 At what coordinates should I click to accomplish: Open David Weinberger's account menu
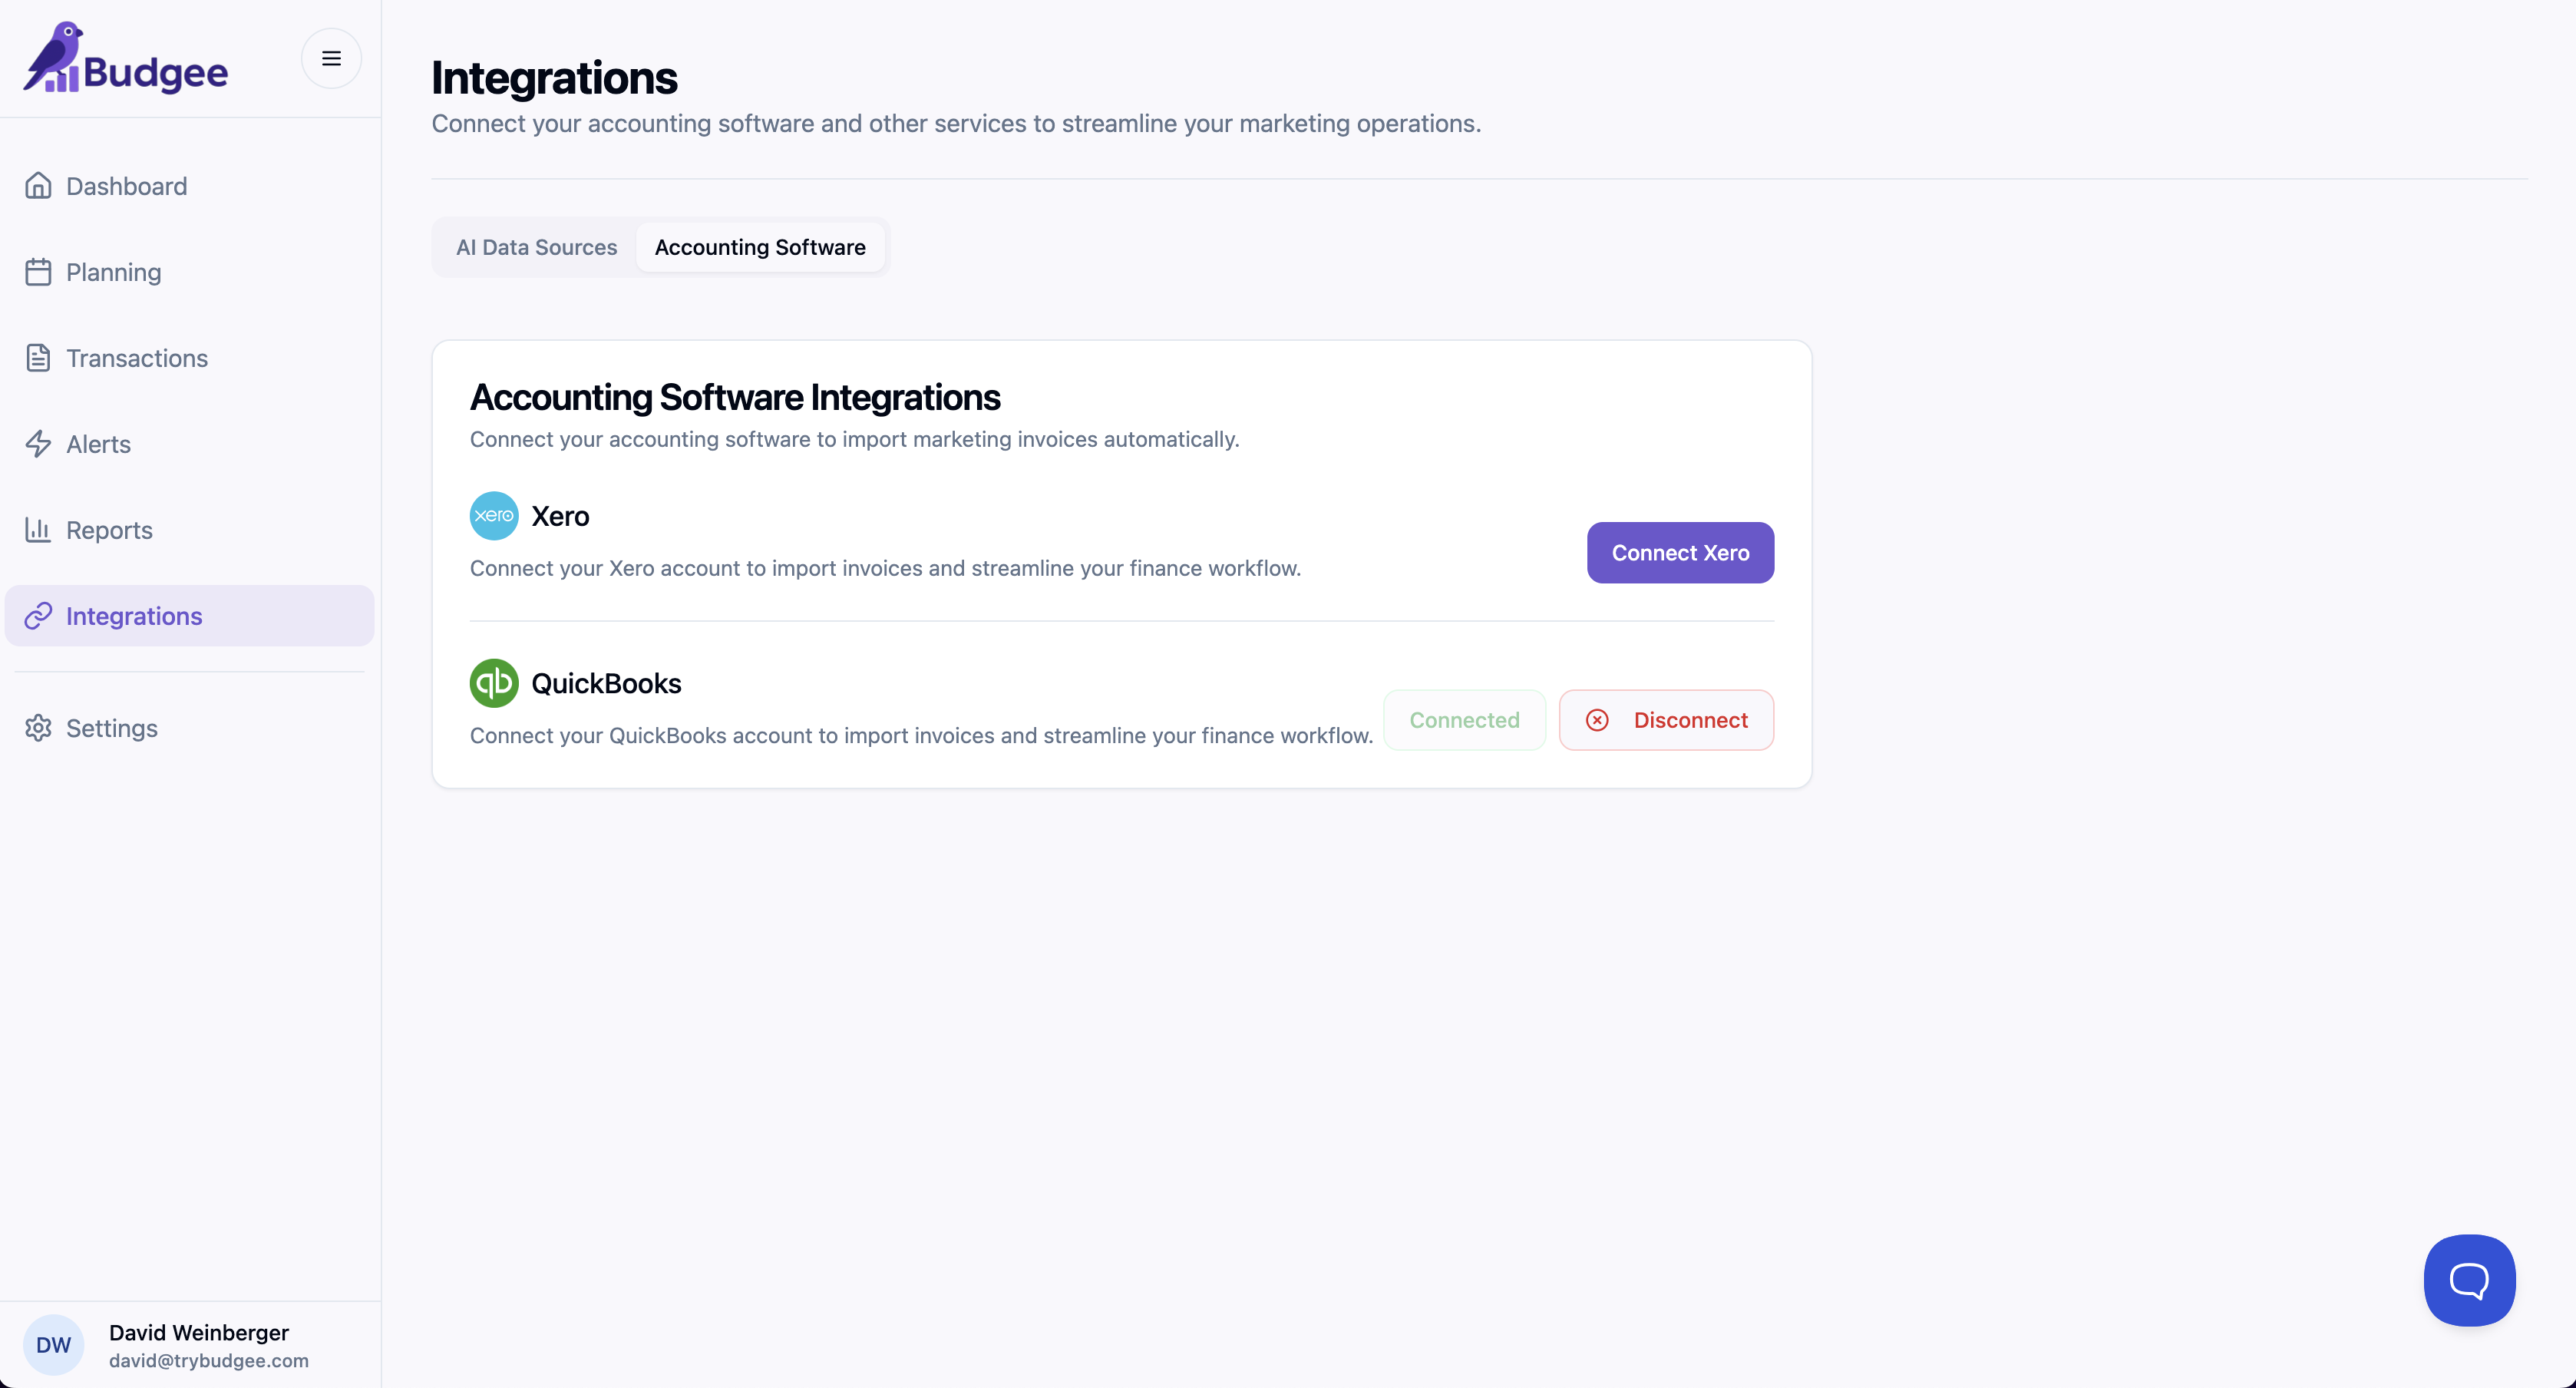tap(199, 1345)
